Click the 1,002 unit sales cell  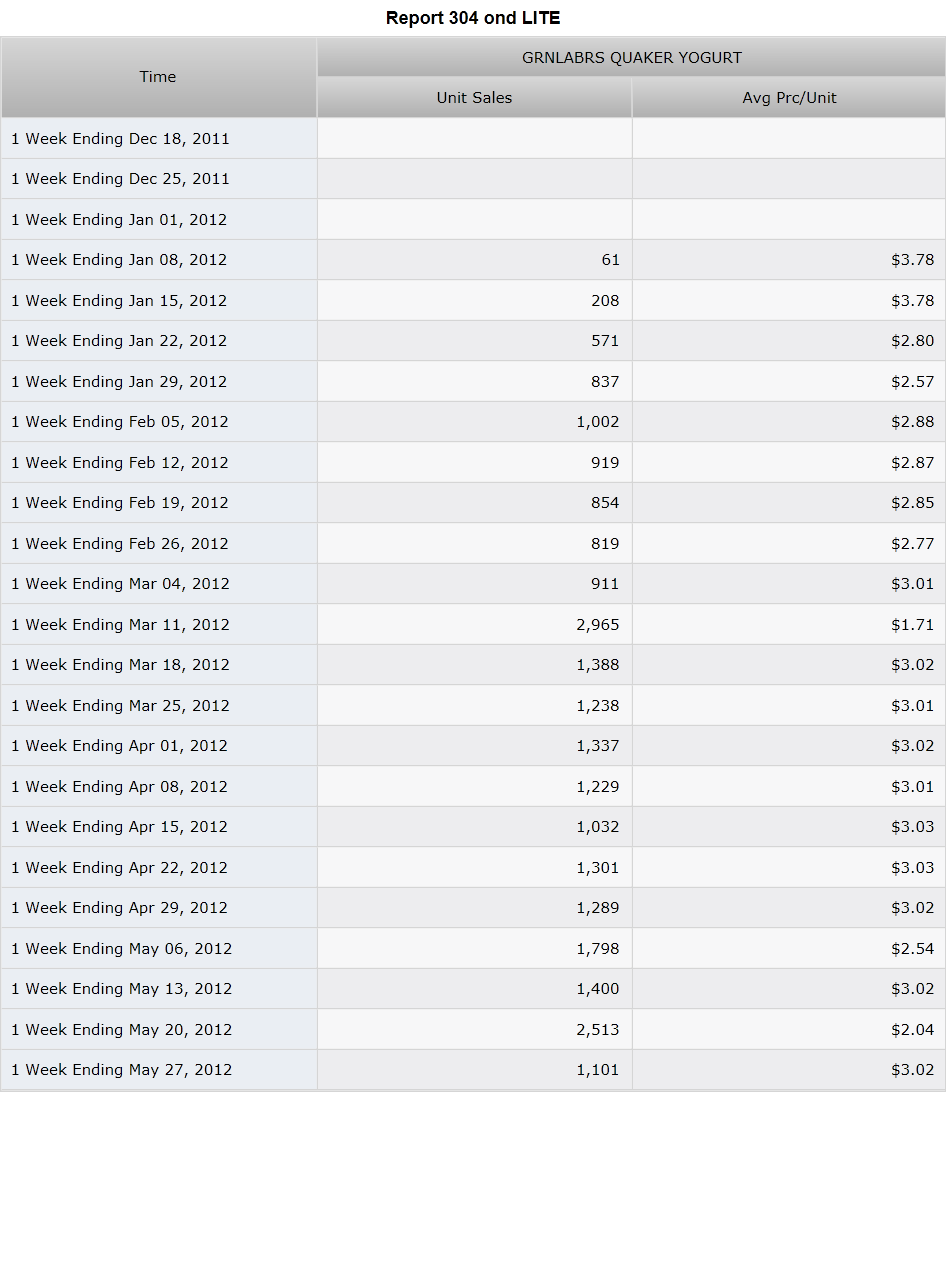pos(475,422)
